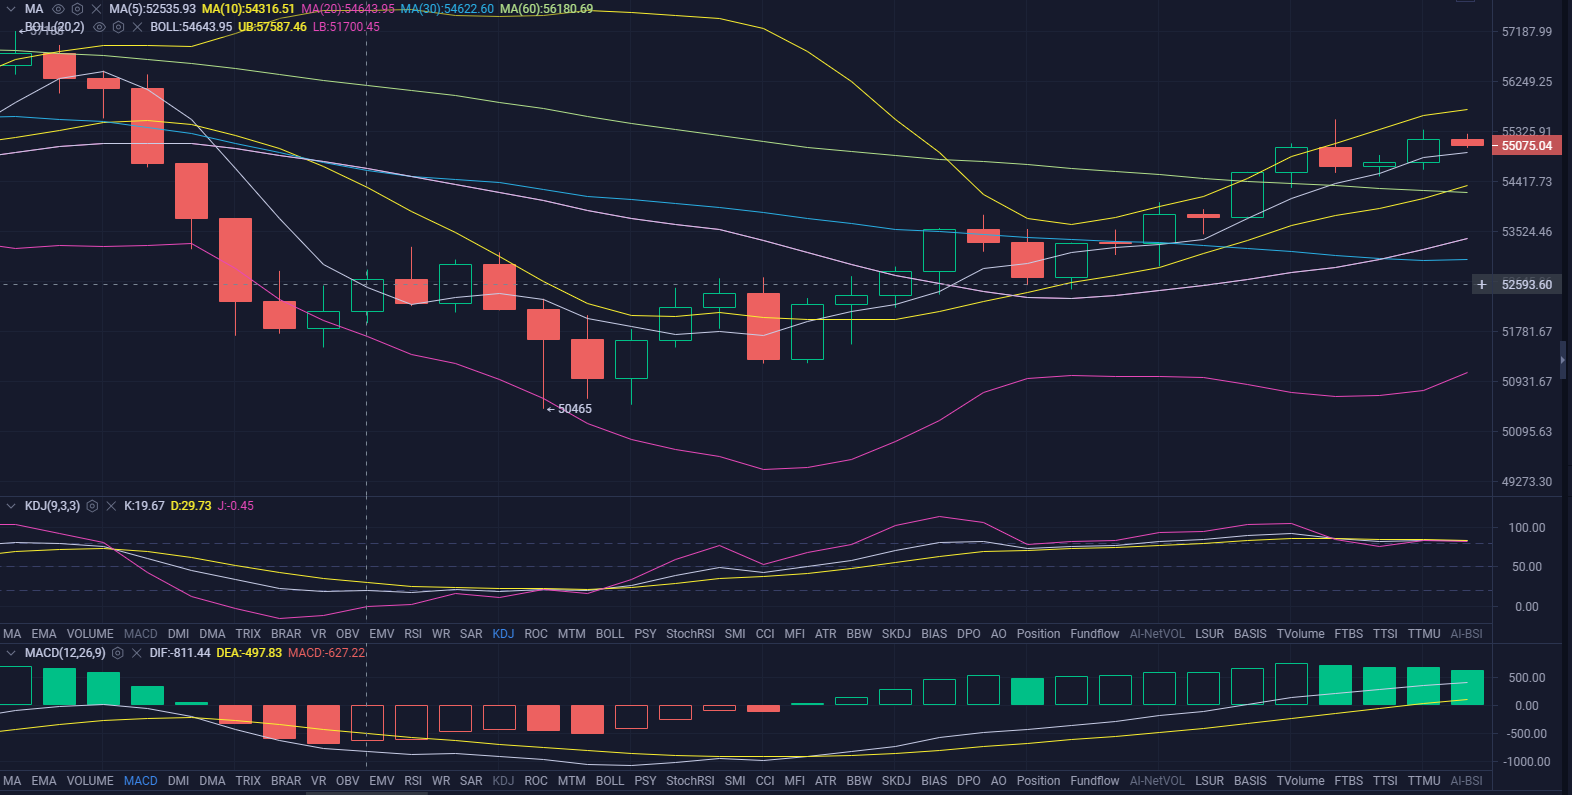Collapse the KDJ(9,3,3) panel chevron
This screenshot has height=795, width=1572.
(11, 506)
